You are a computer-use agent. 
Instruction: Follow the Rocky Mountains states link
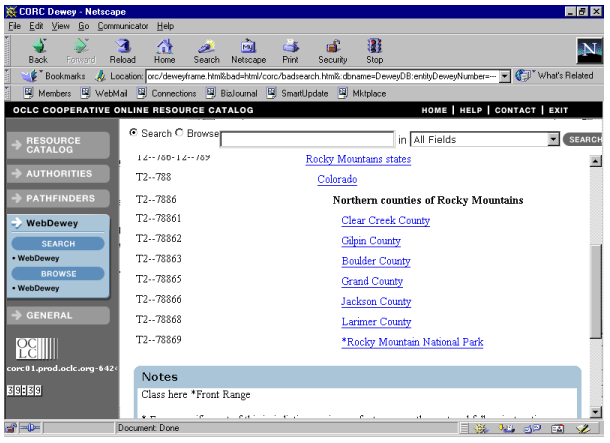(358, 159)
